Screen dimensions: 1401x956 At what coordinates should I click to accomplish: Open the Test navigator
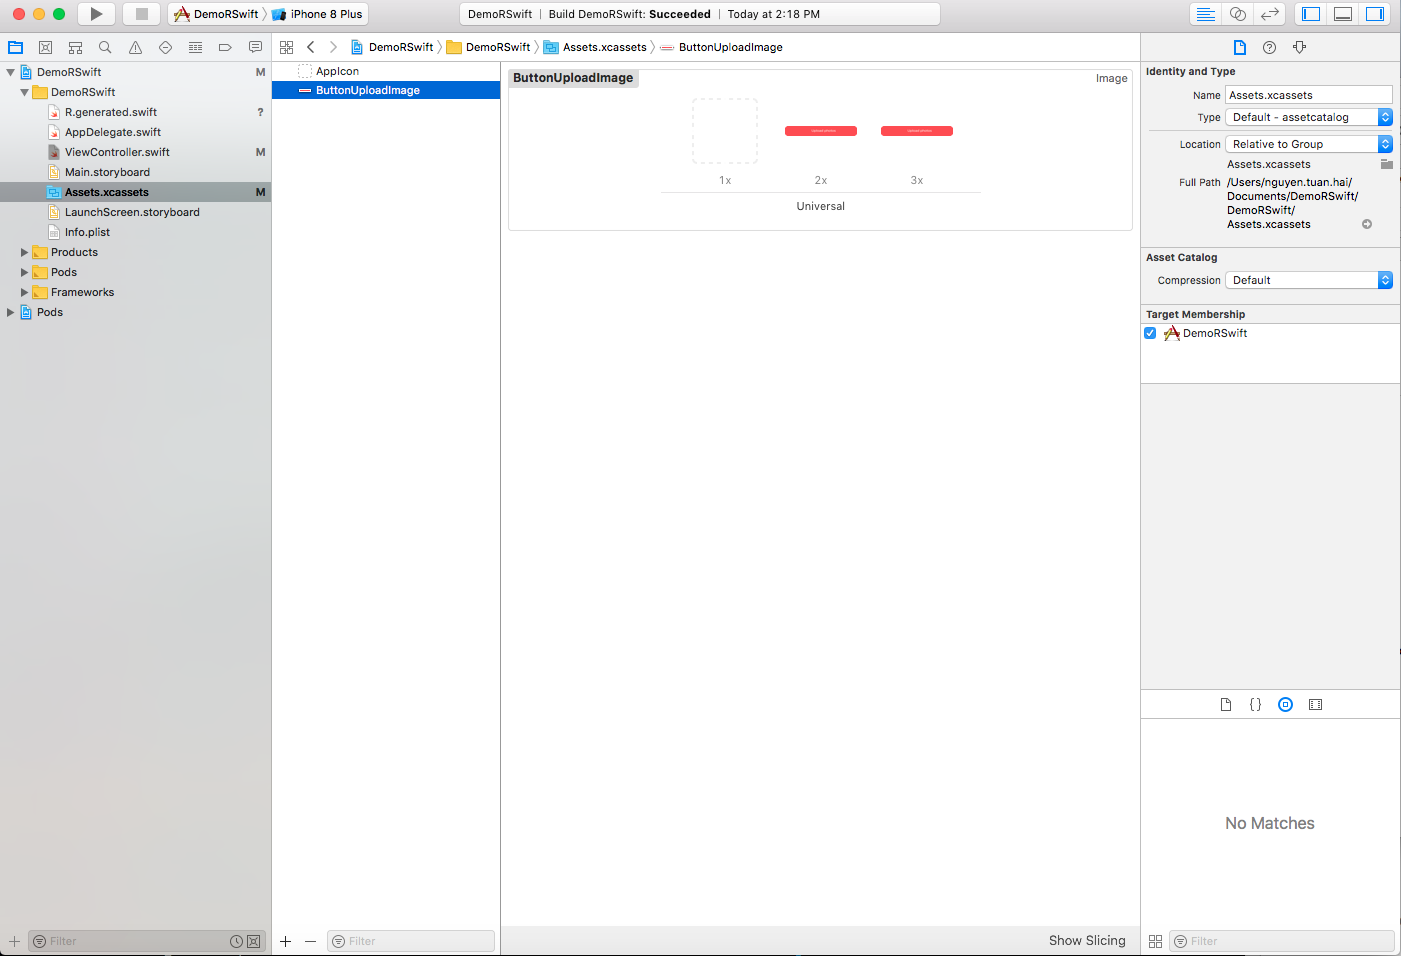165,47
